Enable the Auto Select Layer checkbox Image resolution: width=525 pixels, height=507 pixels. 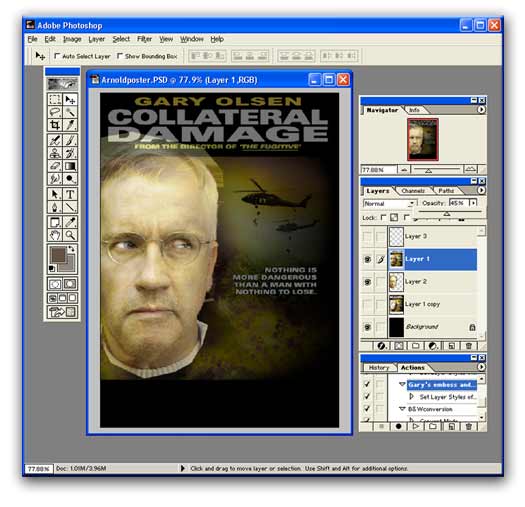click(57, 56)
